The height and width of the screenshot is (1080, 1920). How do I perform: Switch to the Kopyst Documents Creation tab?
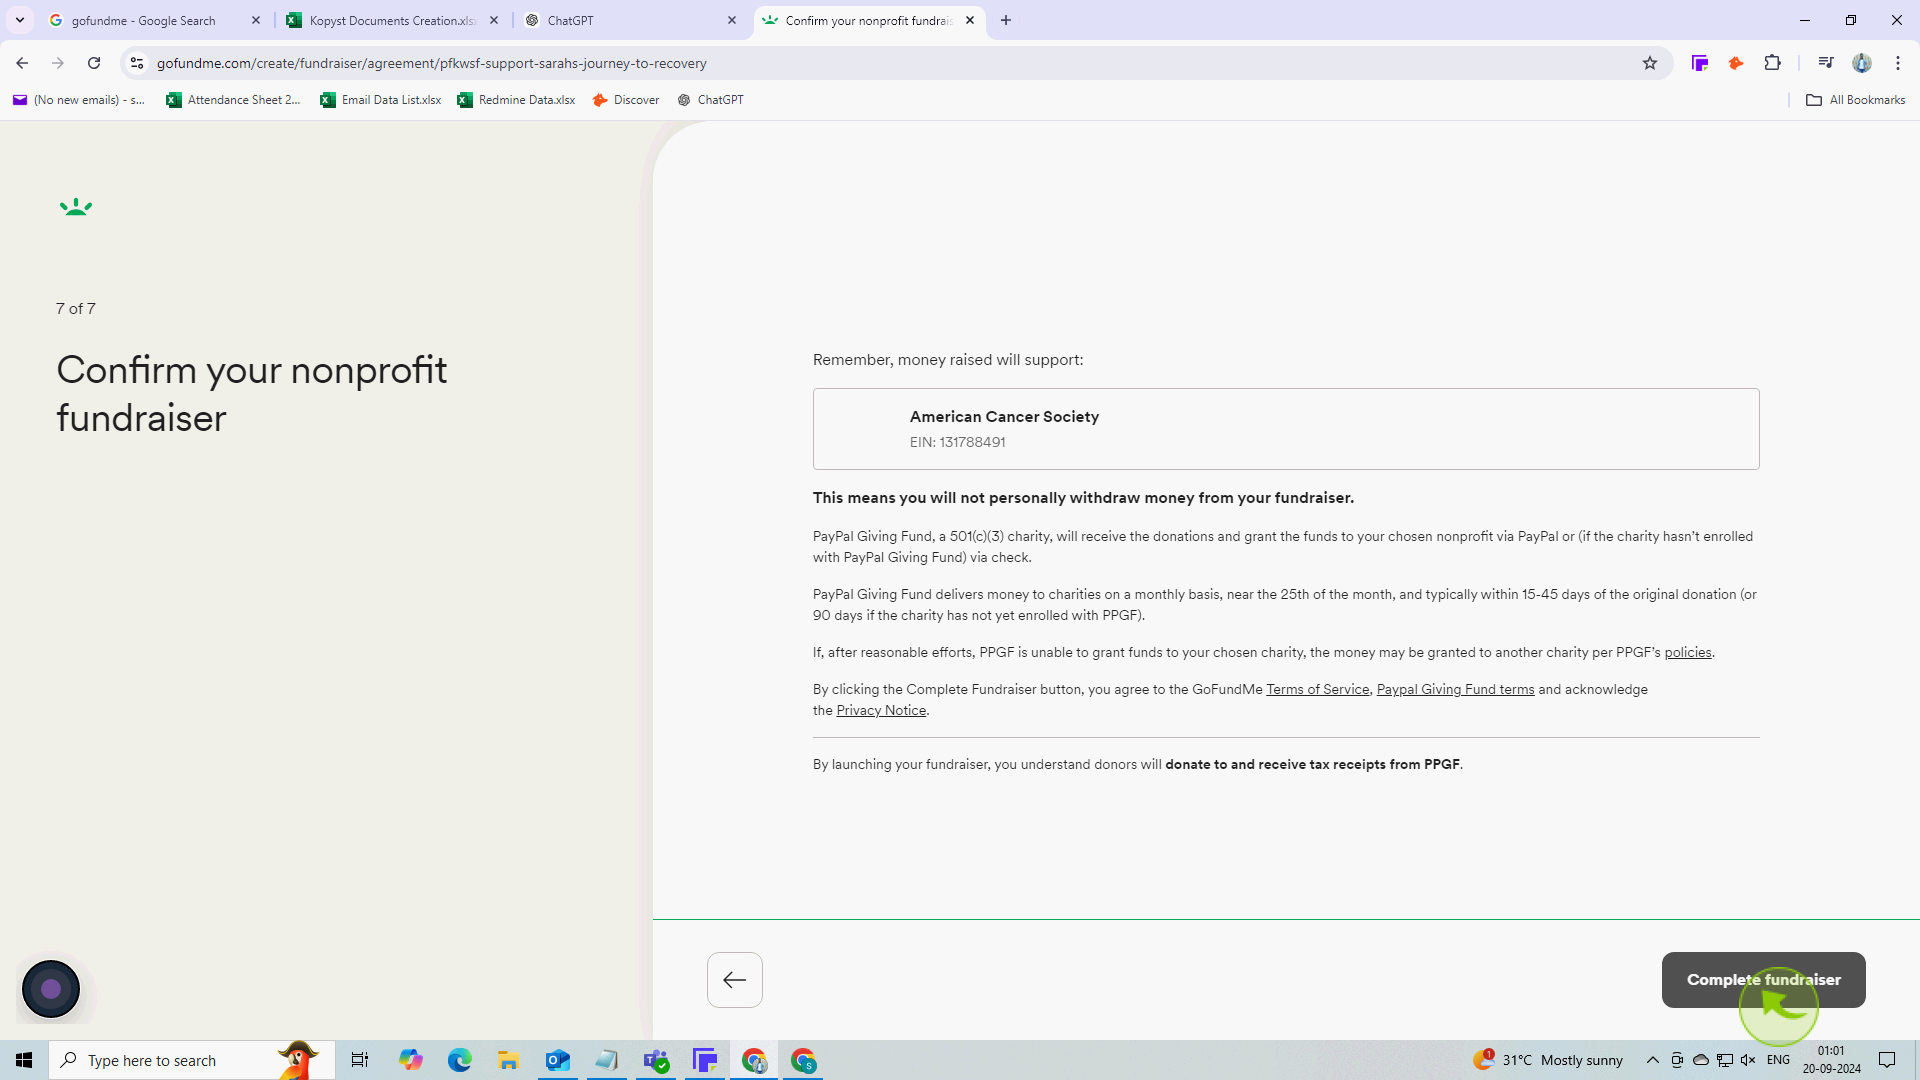[393, 20]
